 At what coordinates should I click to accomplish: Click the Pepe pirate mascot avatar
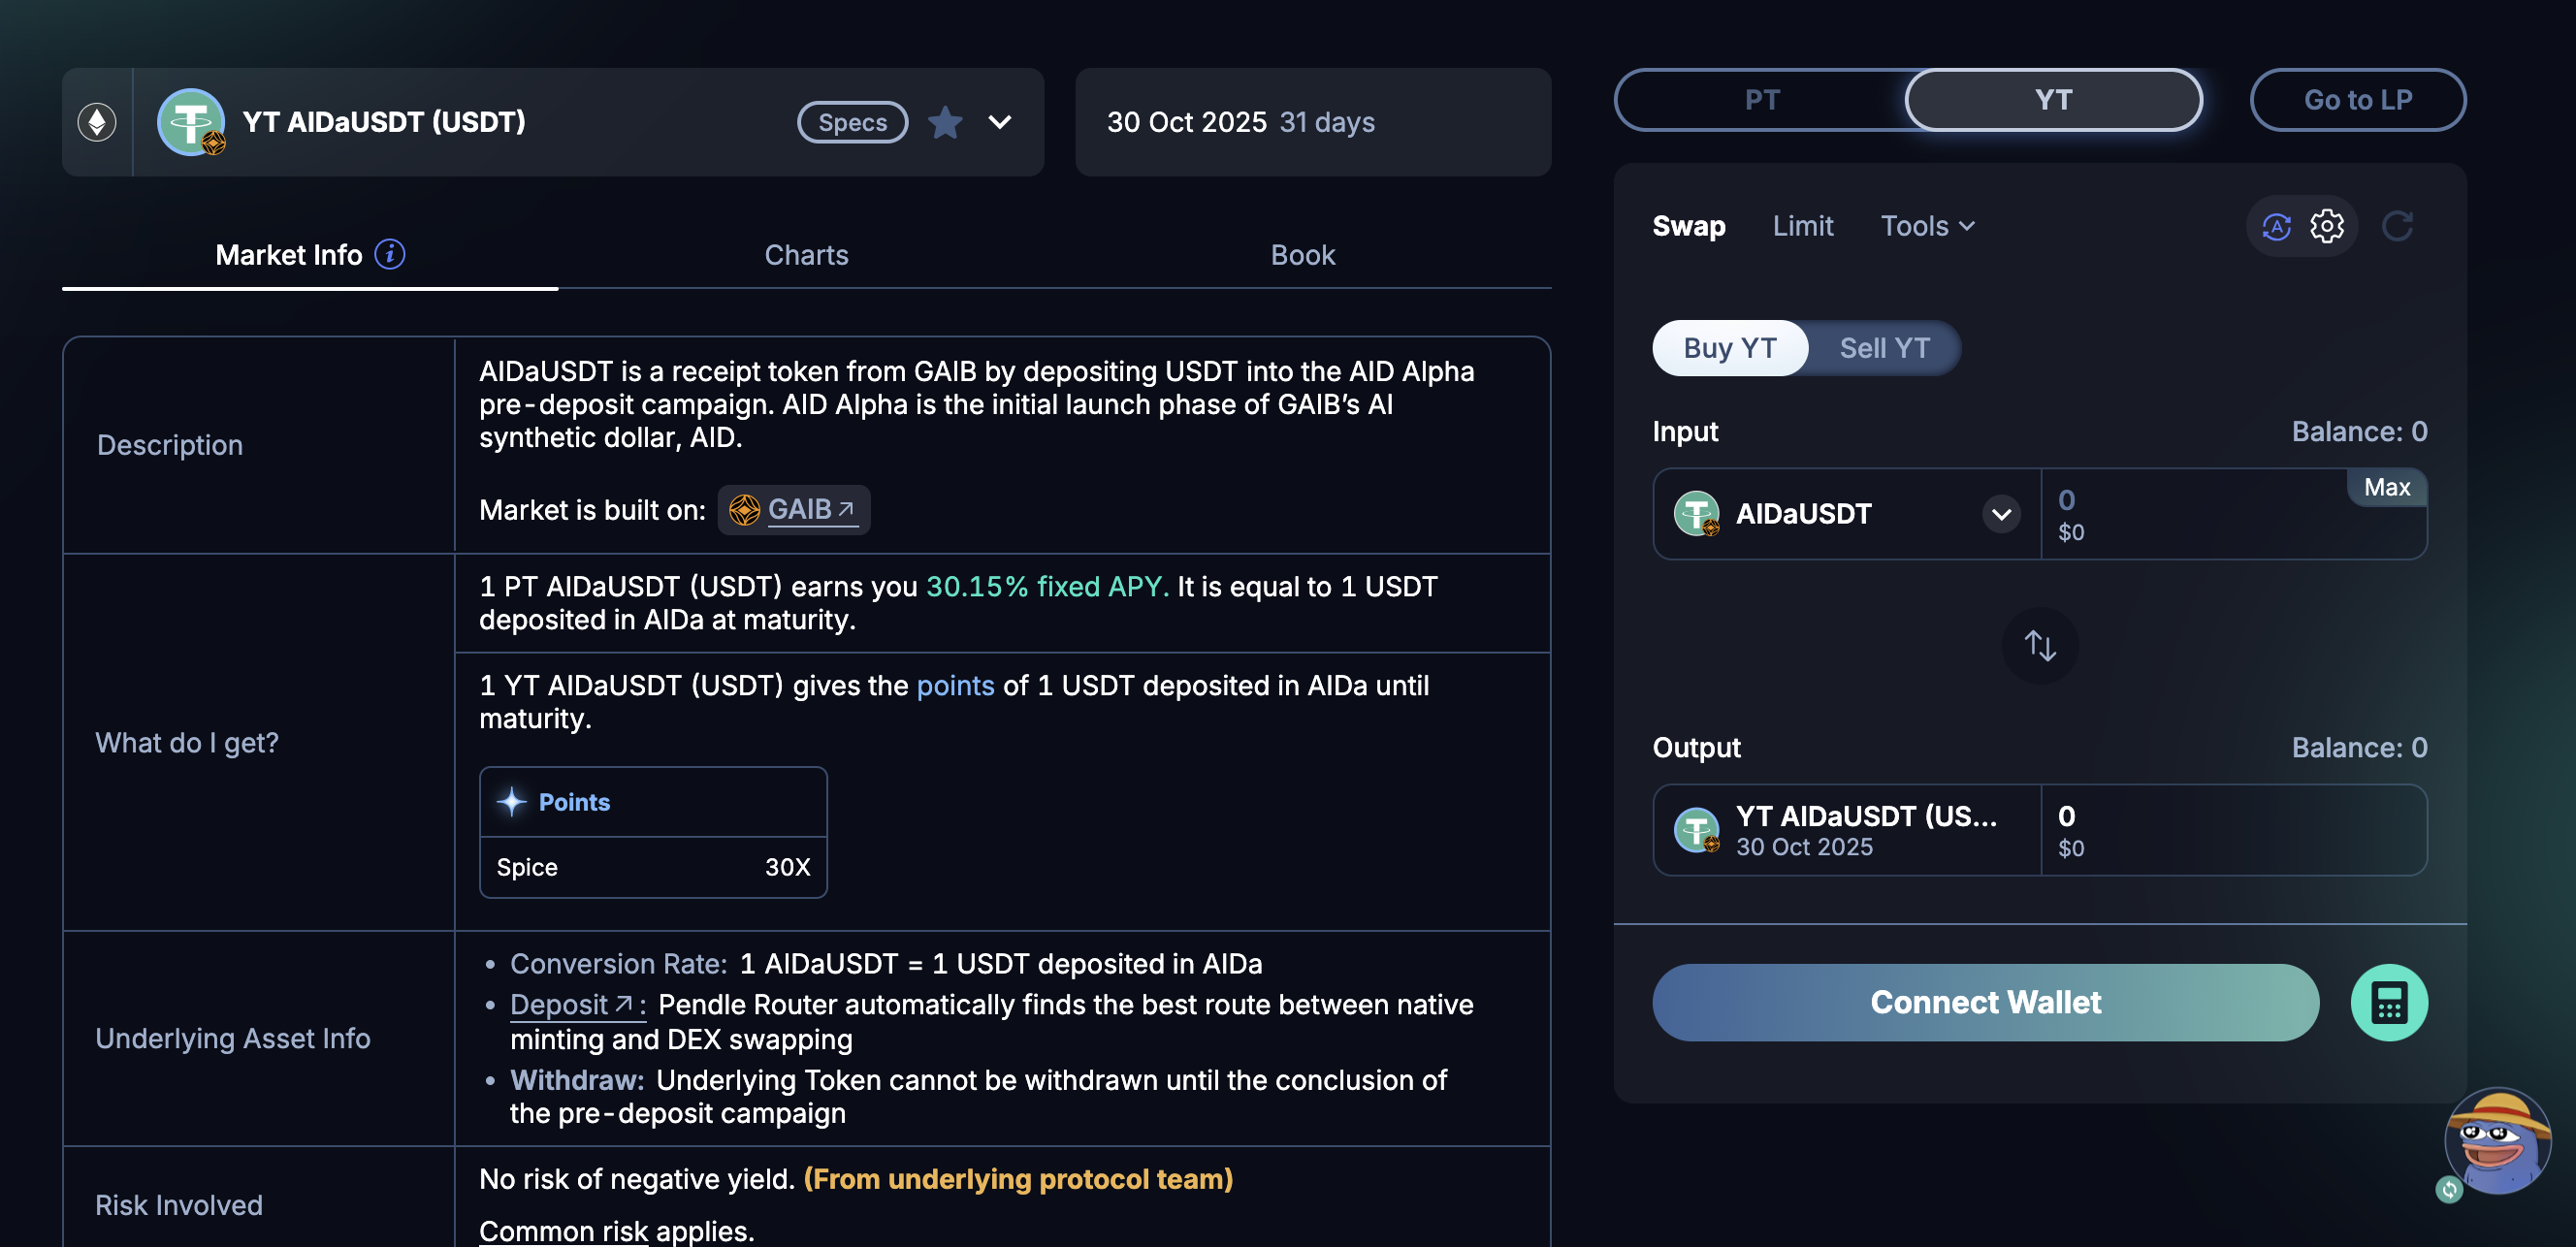click(2497, 1142)
